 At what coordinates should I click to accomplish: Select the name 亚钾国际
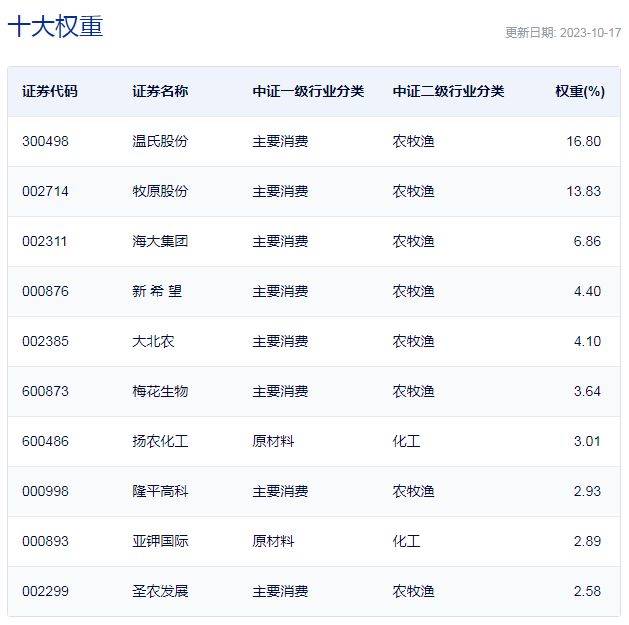click(x=160, y=541)
